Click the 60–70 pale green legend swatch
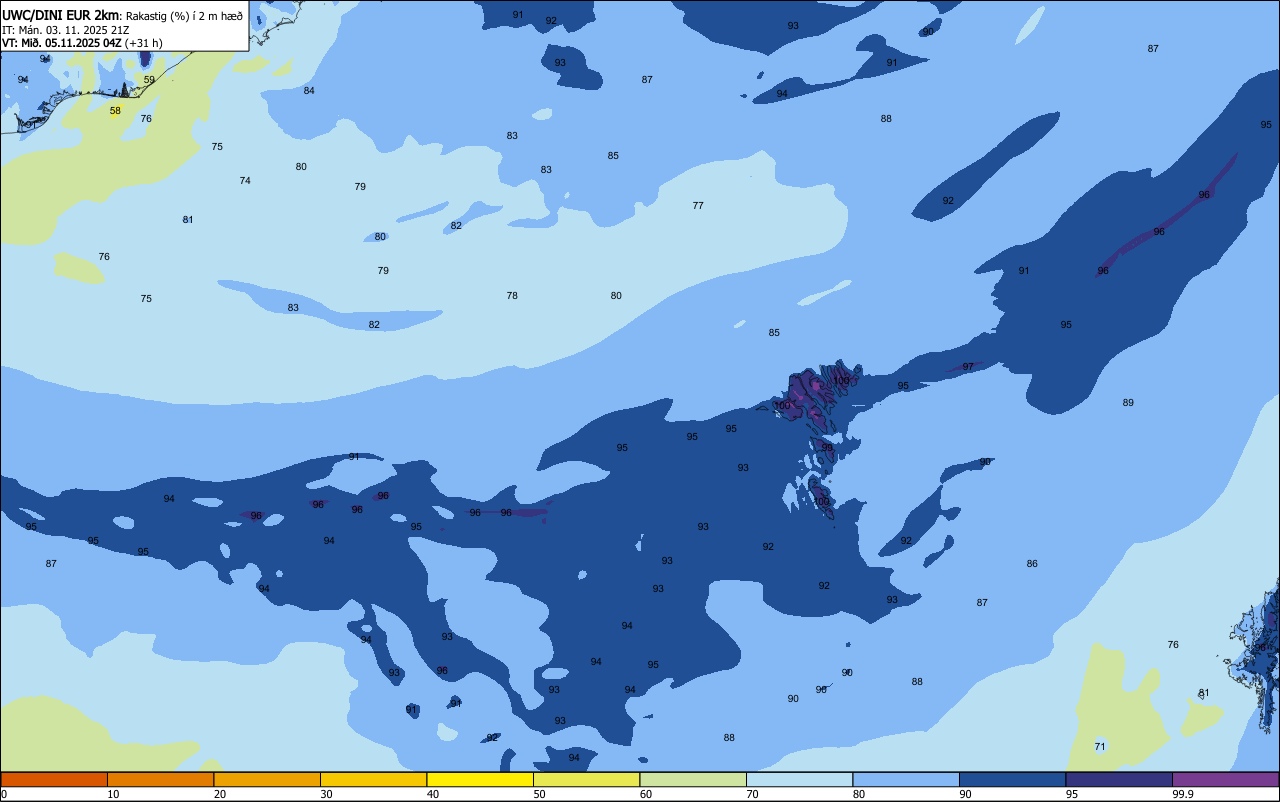The image size is (1280, 802). point(693,779)
